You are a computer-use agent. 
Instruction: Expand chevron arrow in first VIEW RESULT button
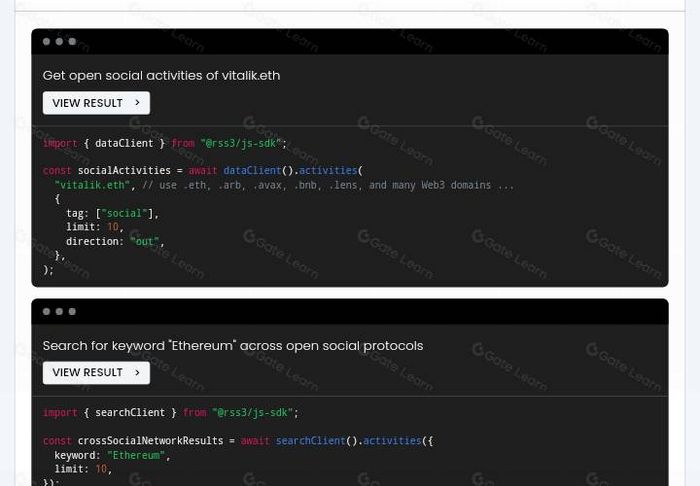(137, 103)
